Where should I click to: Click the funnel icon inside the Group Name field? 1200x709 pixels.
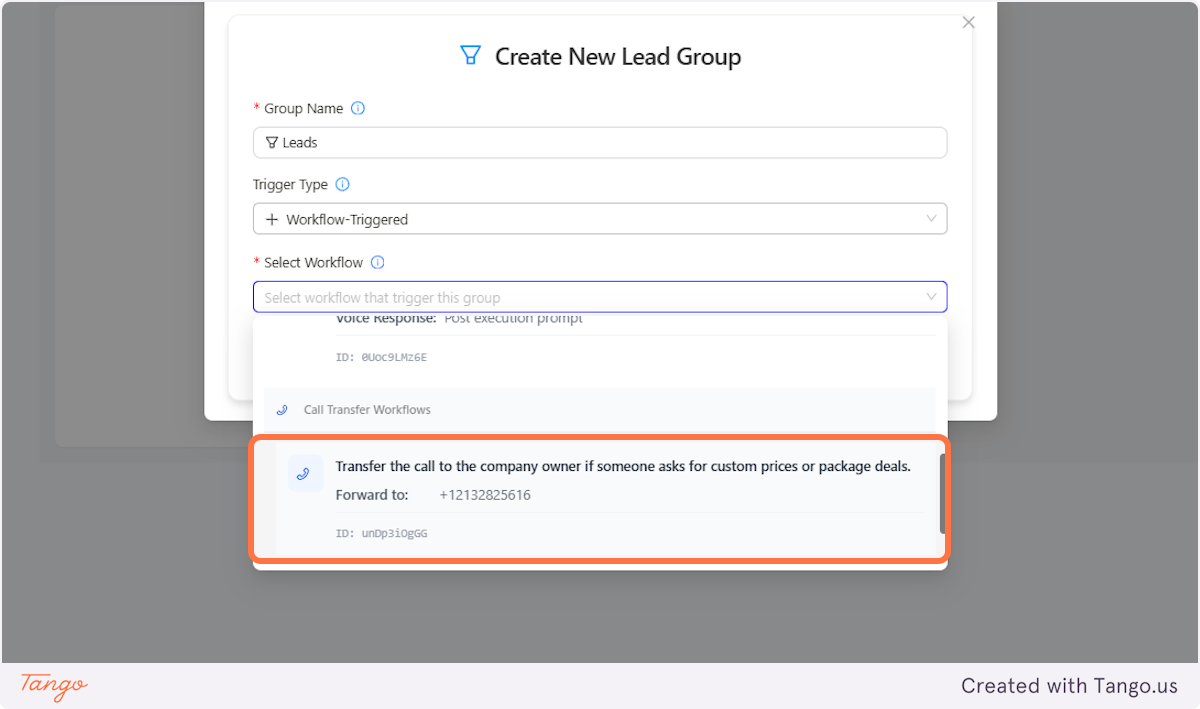pos(271,142)
